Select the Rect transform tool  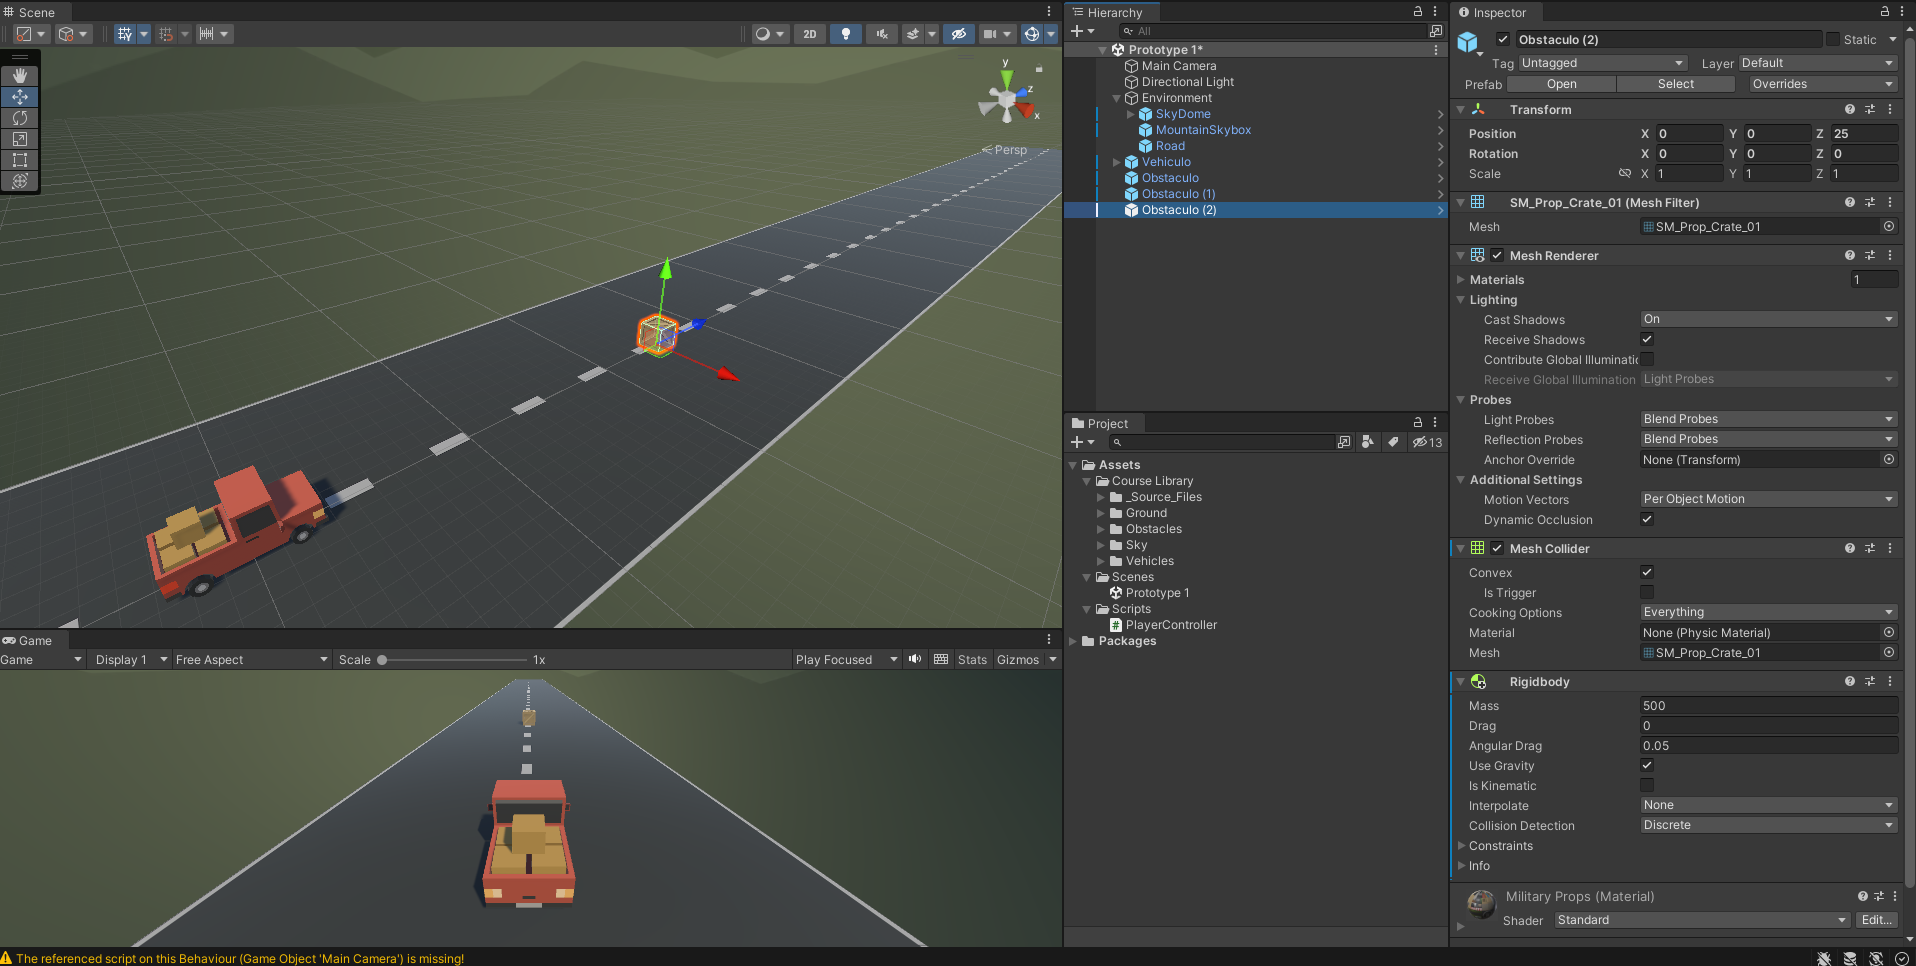click(x=20, y=160)
